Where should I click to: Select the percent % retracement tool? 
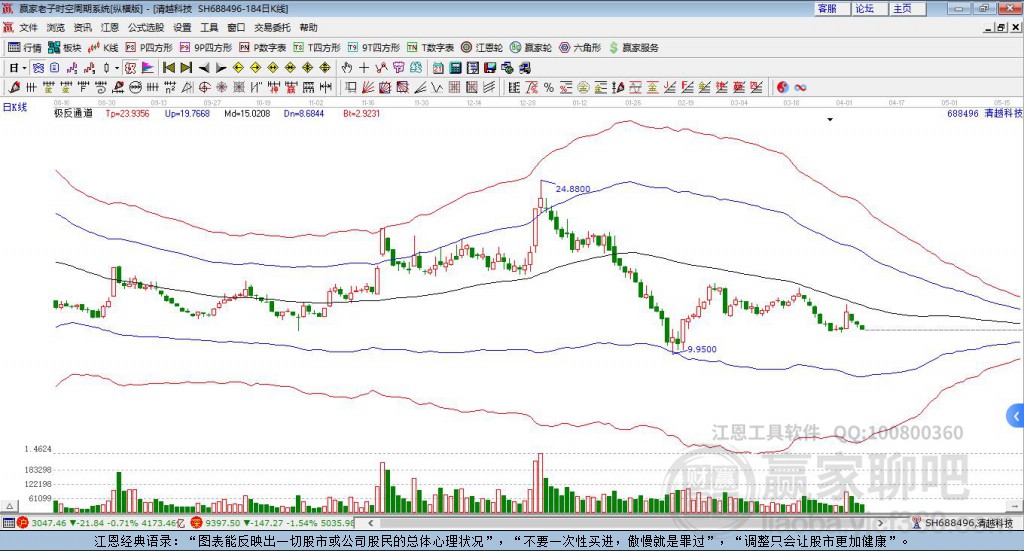(x=549, y=87)
